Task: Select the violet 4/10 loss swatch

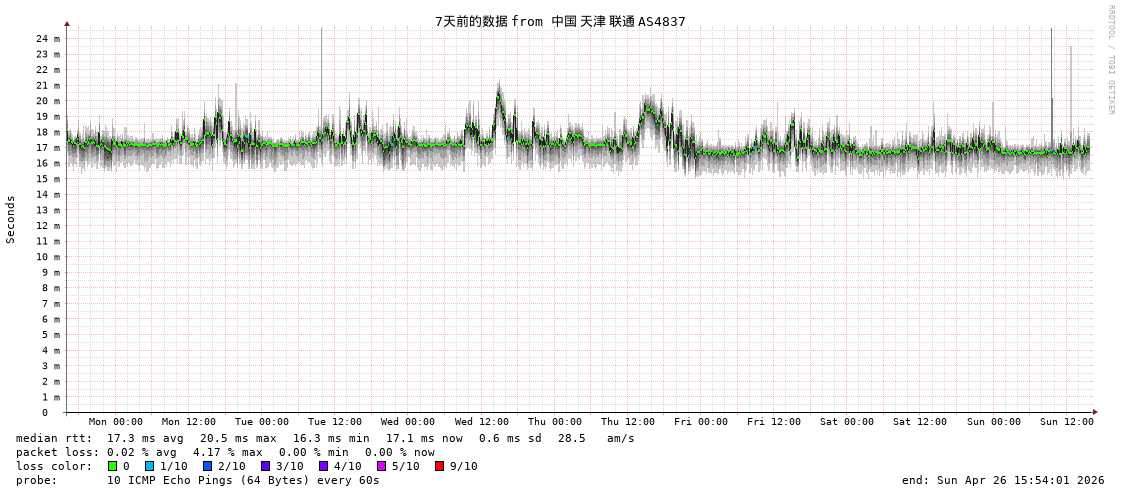Action: (323, 466)
